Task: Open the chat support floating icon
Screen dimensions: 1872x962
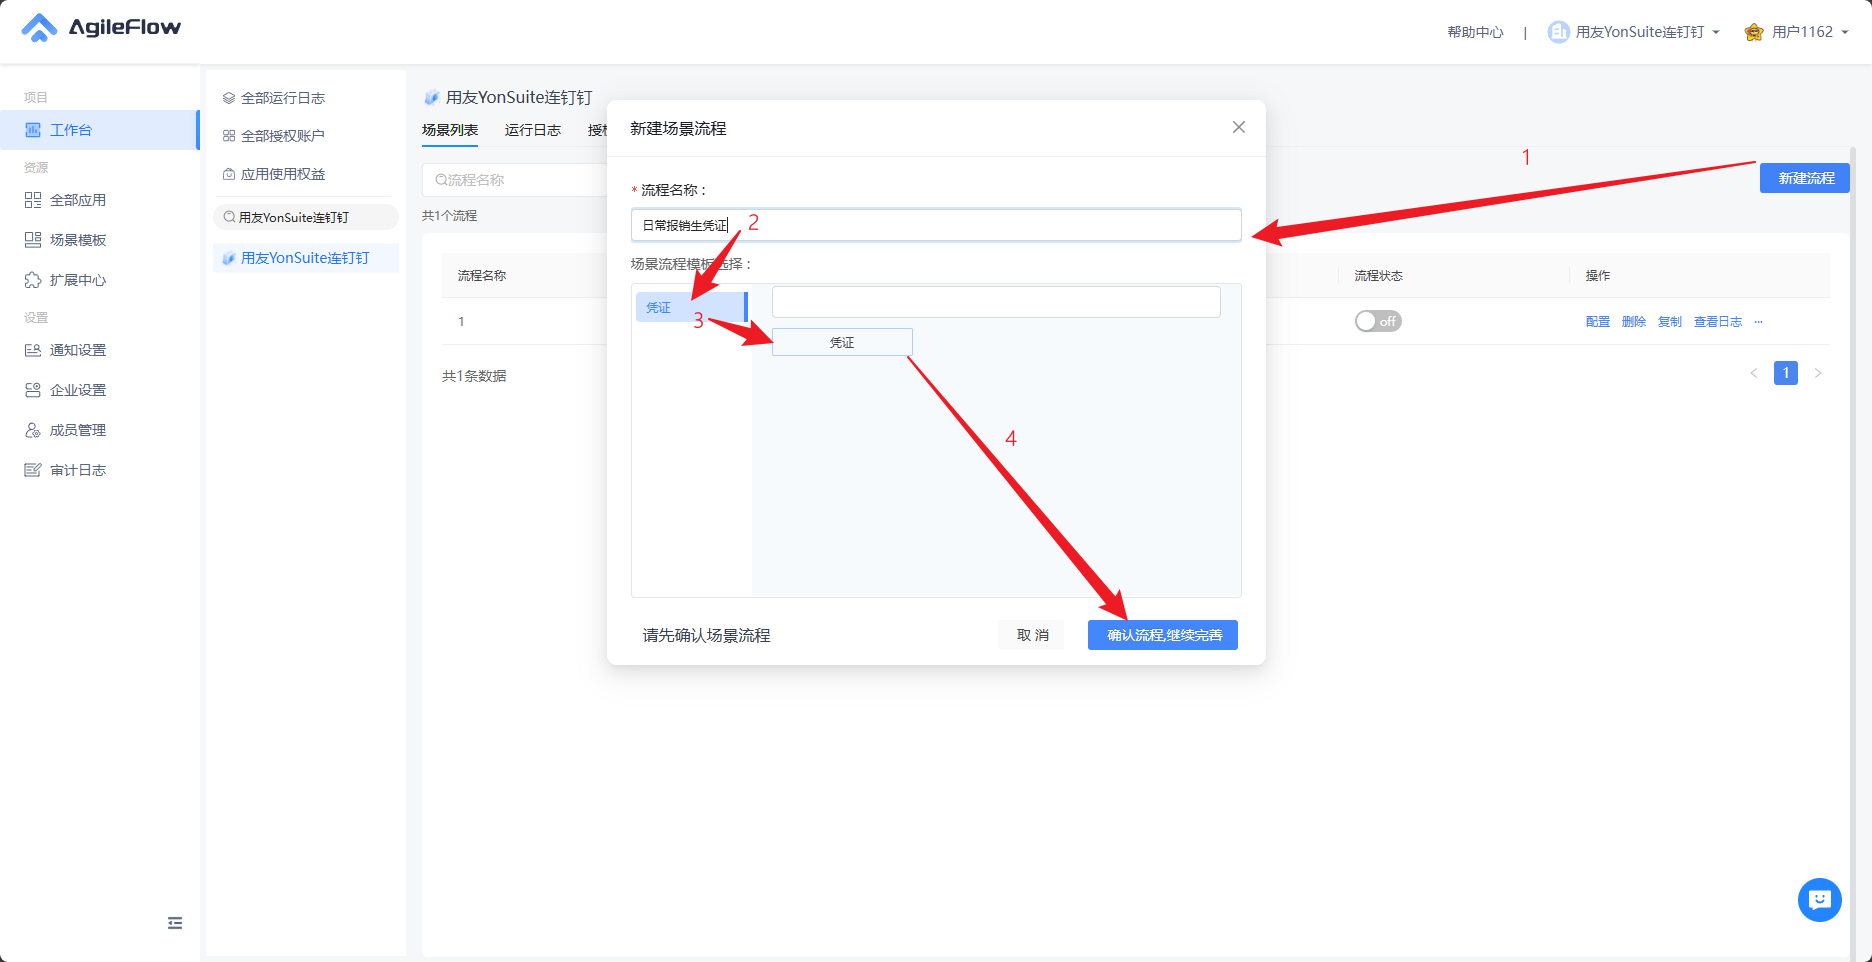Action: pos(1820,900)
